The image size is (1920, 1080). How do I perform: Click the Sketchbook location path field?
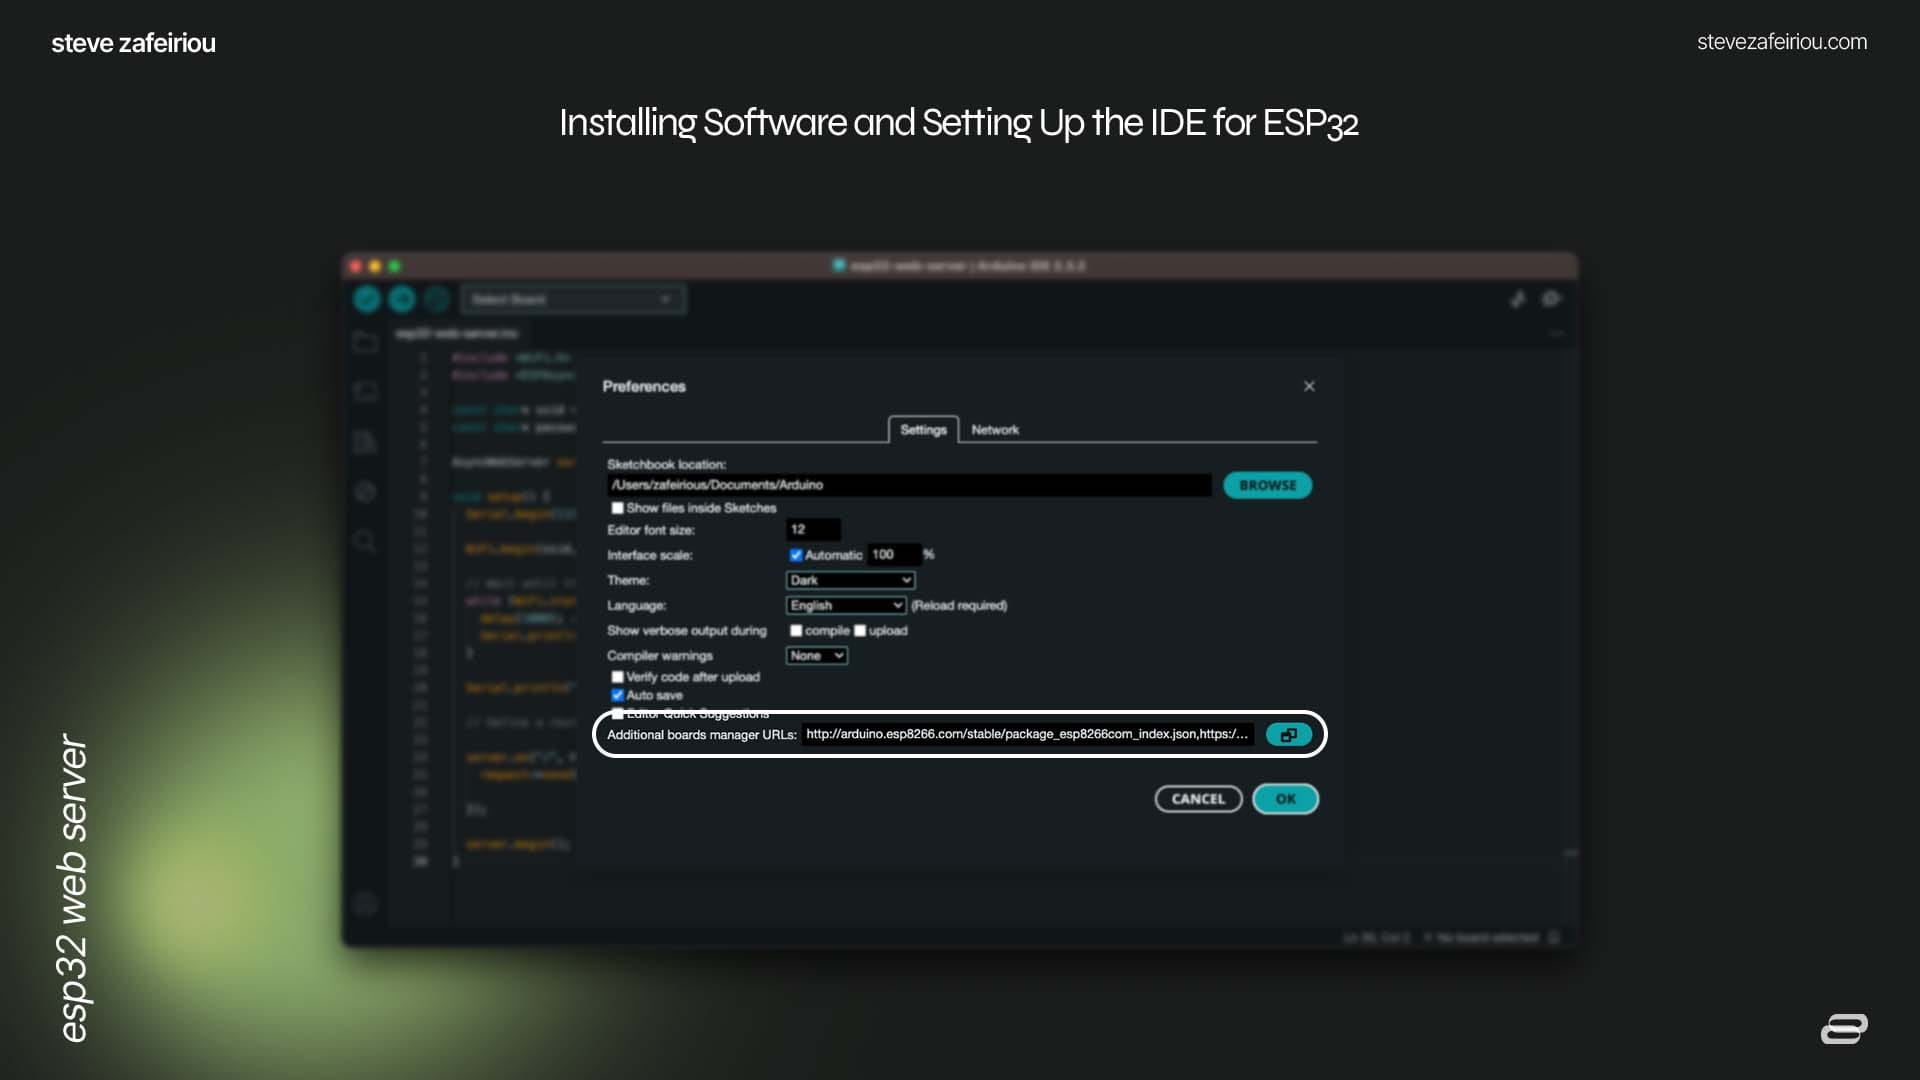click(x=909, y=485)
